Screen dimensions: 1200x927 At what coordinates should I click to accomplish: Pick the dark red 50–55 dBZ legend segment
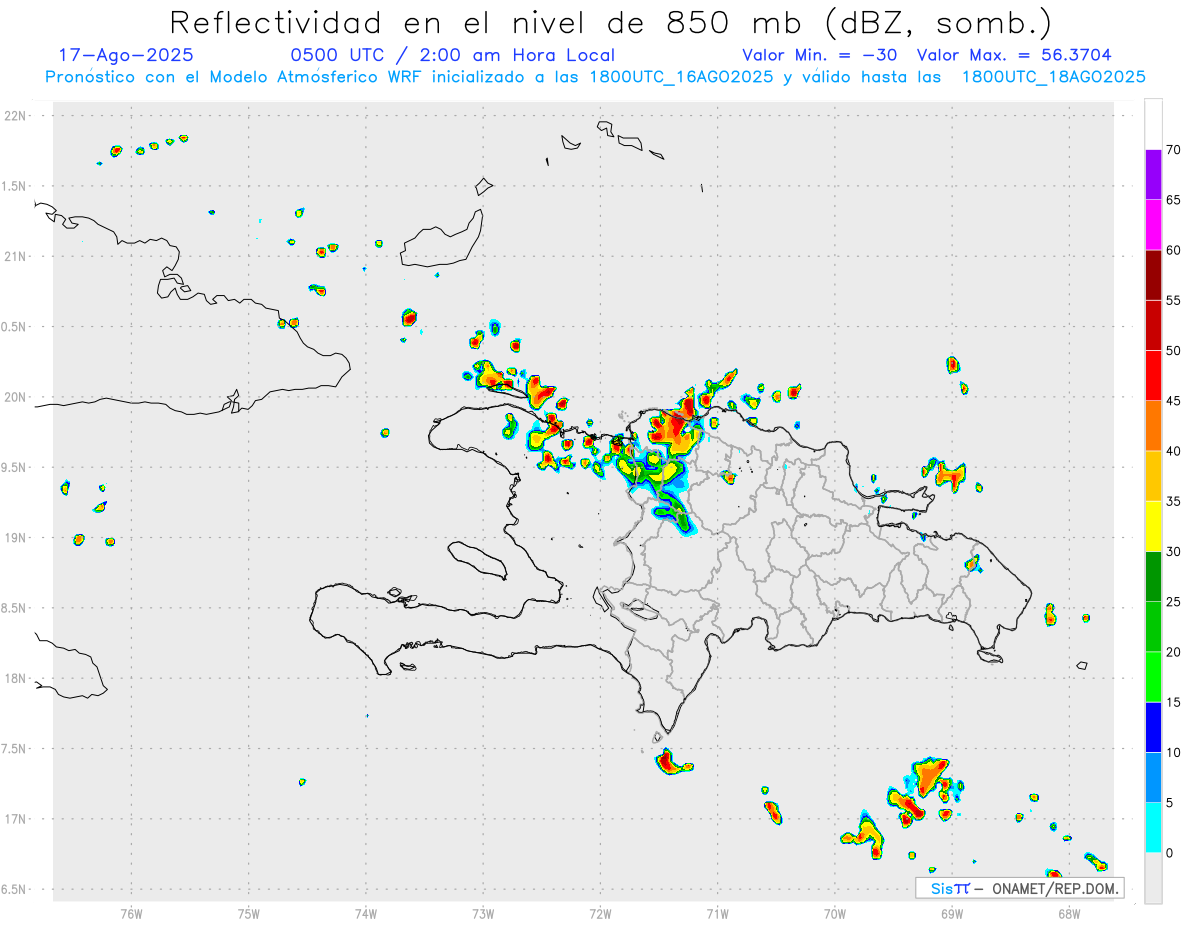[1153, 325]
